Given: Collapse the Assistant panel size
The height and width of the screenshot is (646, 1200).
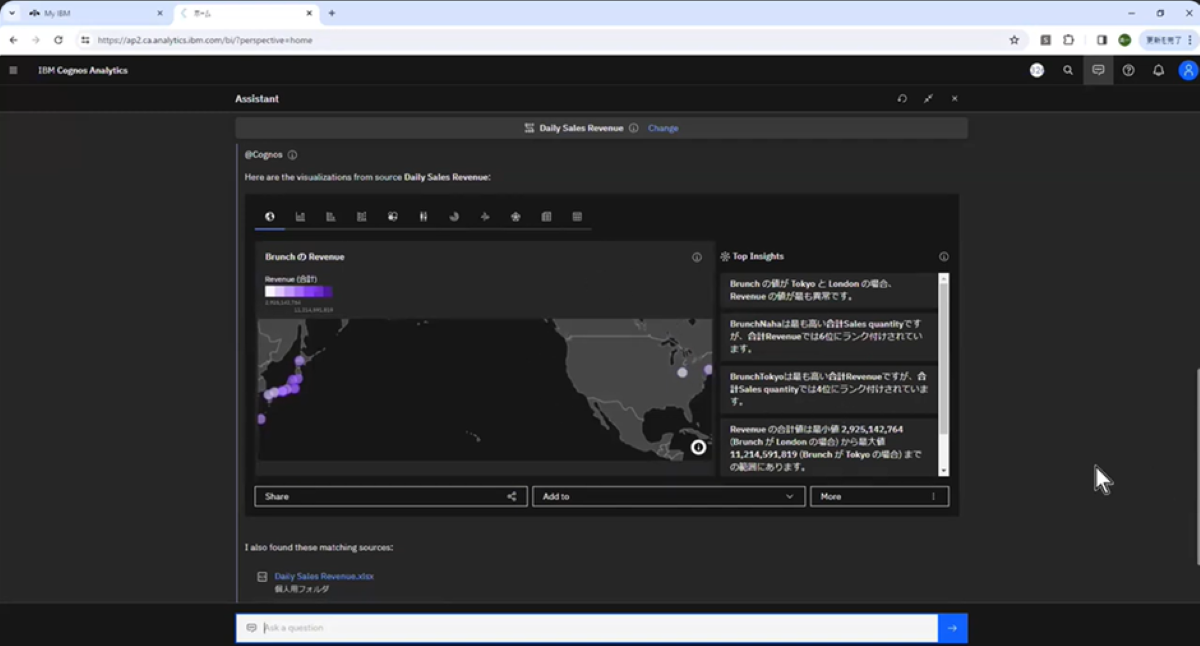Looking at the screenshot, I should [928, 99].
